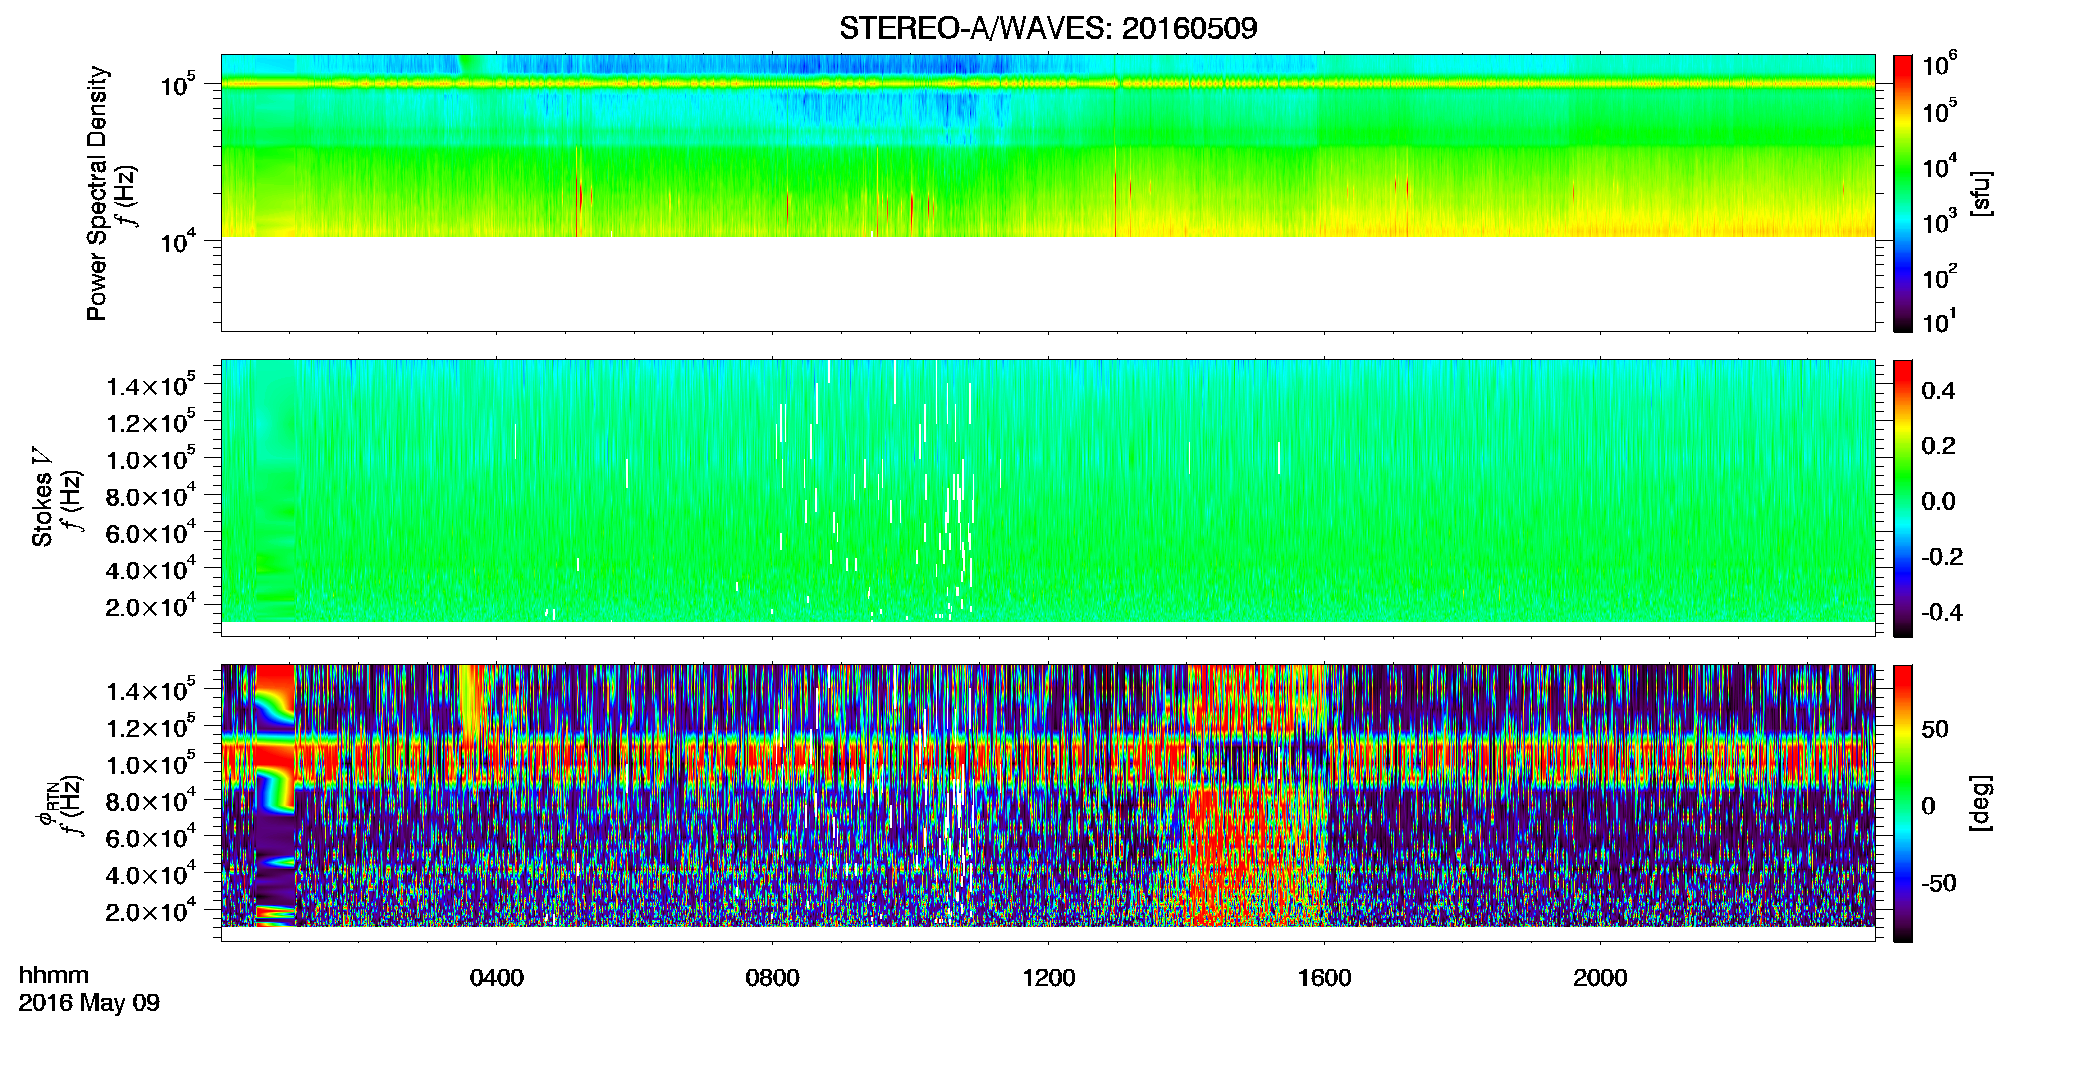Click the 10^4 frequency tick of the top panel

tap(178, 241)
